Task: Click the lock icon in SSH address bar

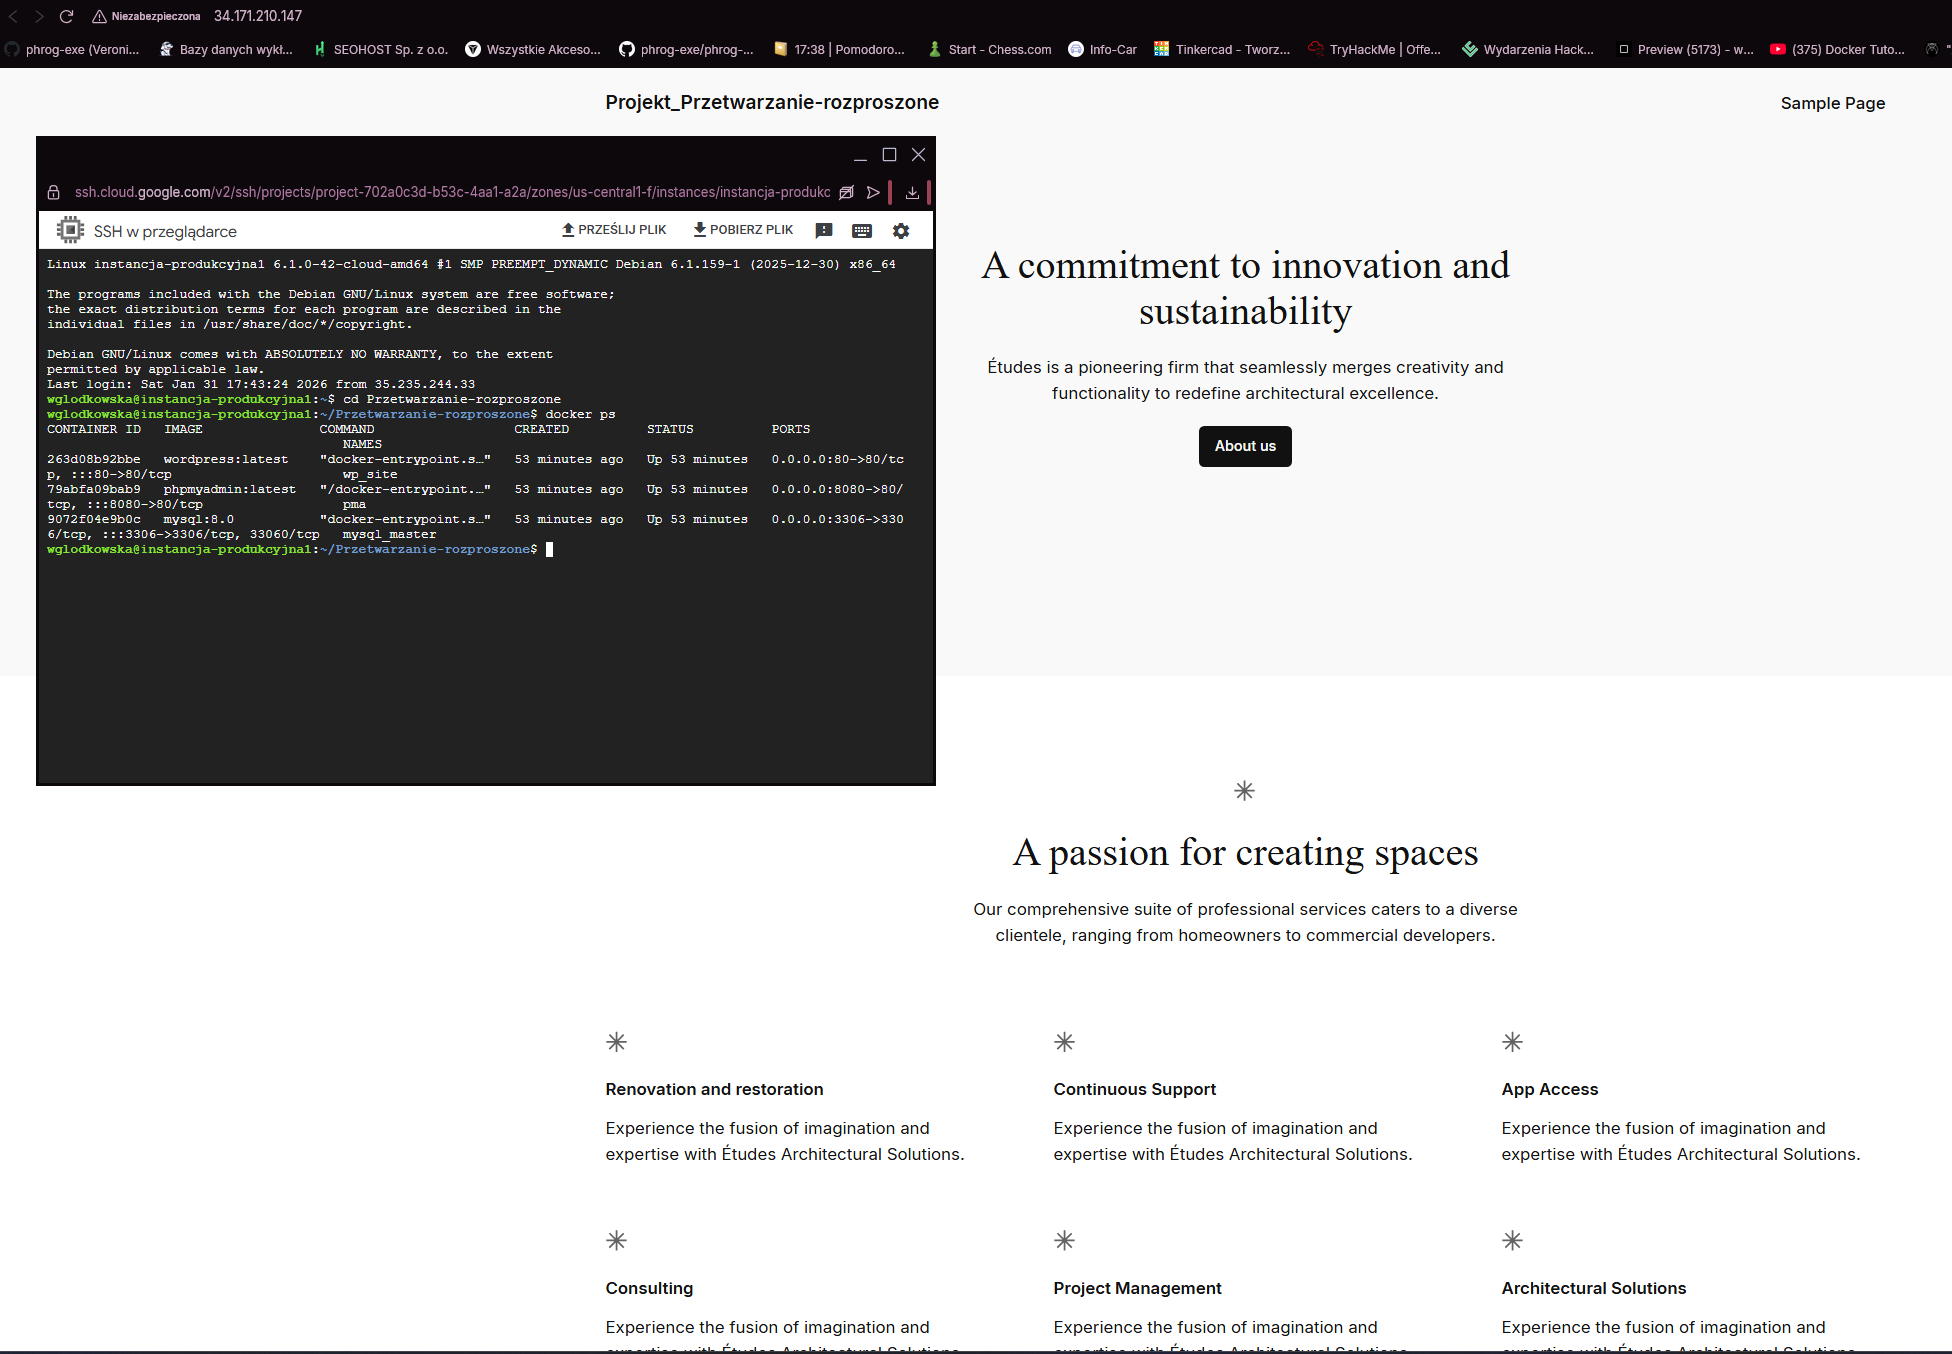Action: point(54,192)
